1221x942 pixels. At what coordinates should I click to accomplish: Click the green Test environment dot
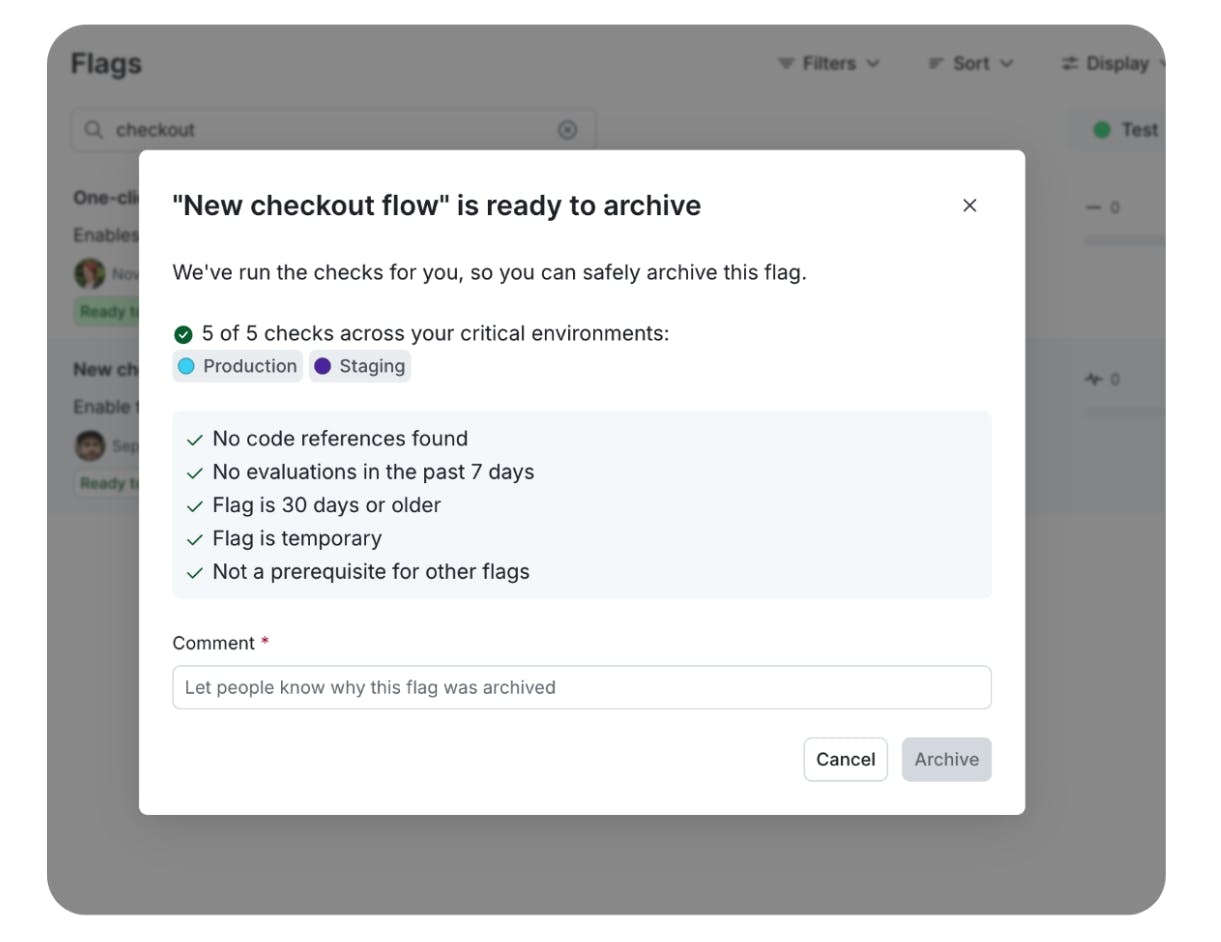pyautogui.click(x=1102, y=130)
